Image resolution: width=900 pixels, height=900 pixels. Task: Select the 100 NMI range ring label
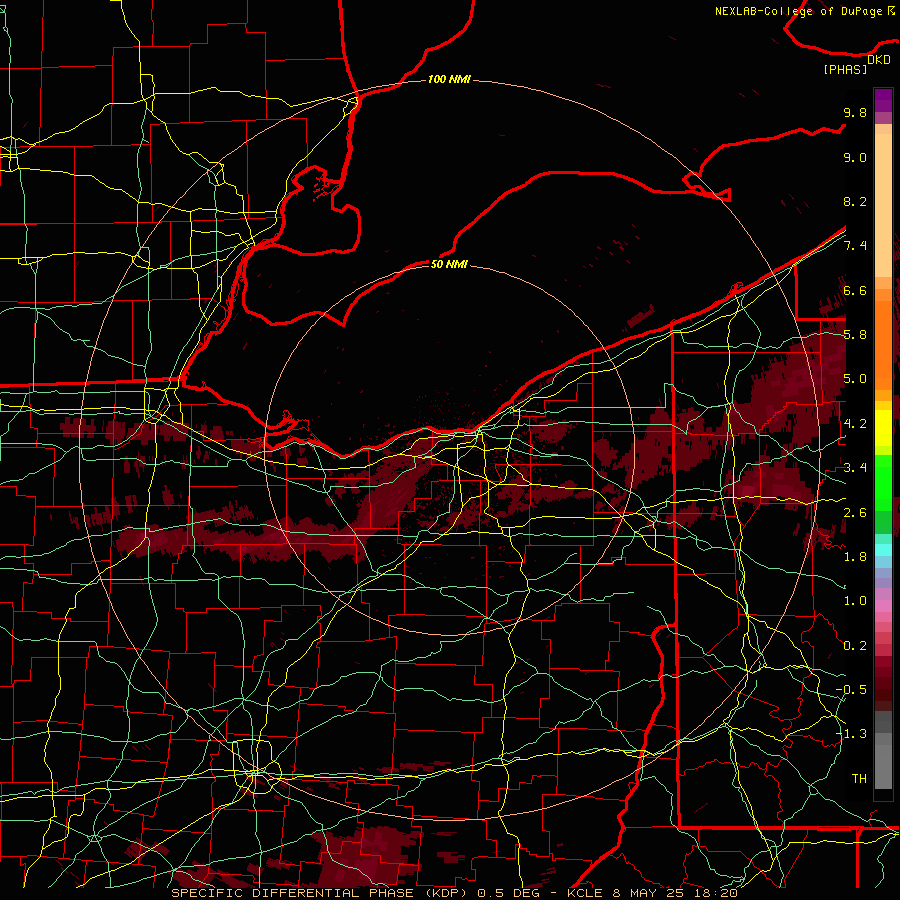click(449, 79)
